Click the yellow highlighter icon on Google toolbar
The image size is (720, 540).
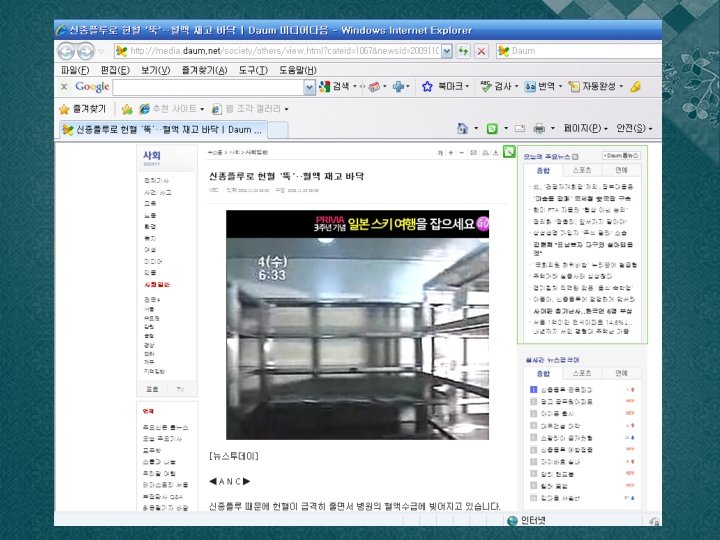tap(636, 86)
